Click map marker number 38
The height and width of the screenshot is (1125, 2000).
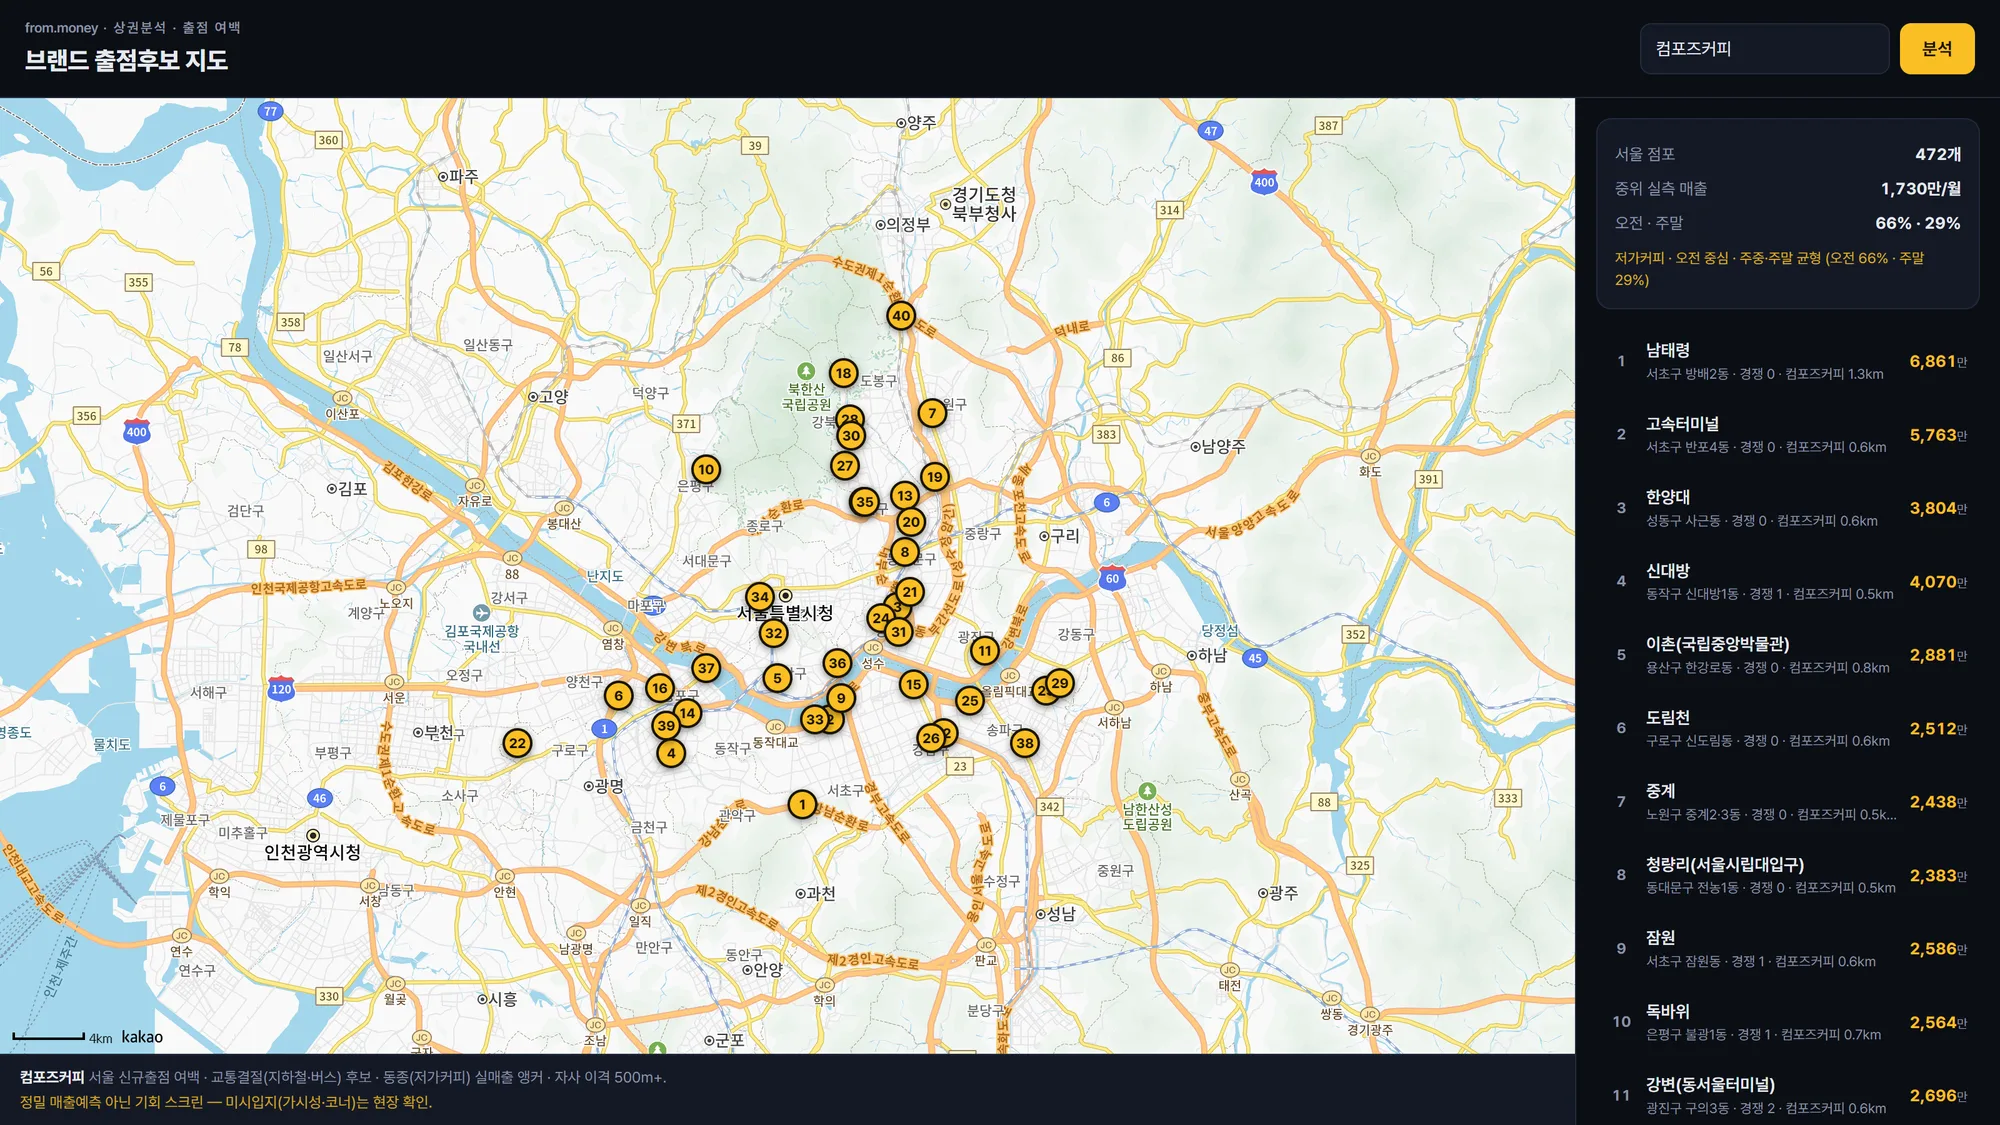(1025, 743)
